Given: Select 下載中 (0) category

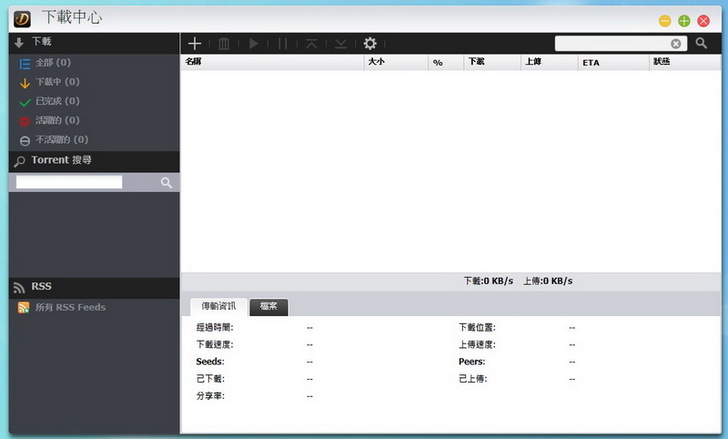Looking at the screenshot, I should [x=57, y=82].
